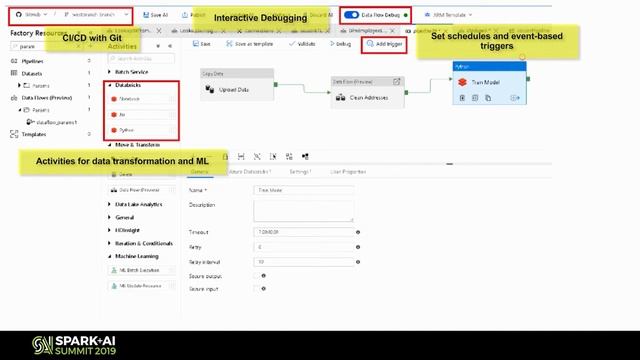Click the Timeout input field
Viewport: 640px width, 360px height.
point(304,232)
